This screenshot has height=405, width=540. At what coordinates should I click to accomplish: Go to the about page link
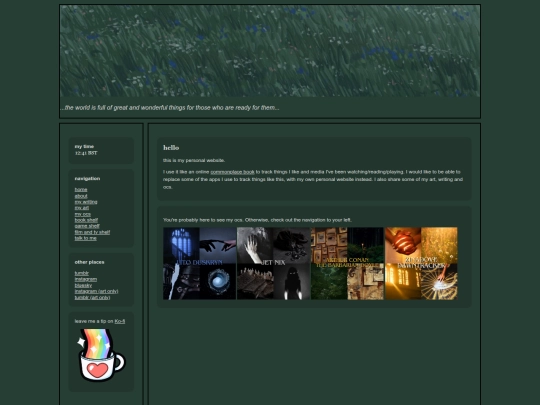click(x=81, y=196)
